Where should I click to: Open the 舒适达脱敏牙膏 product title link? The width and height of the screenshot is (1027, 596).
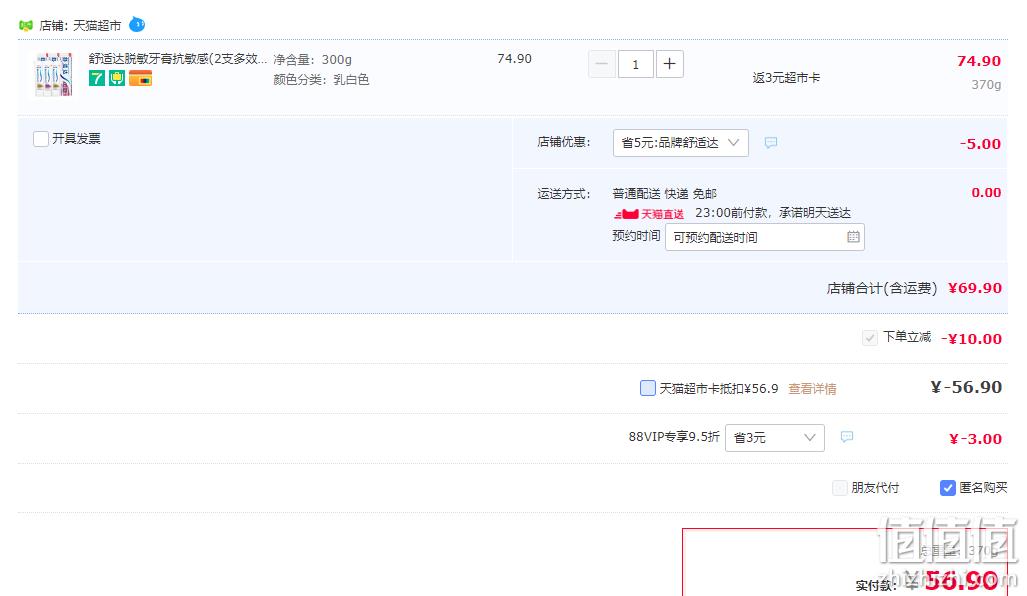tap(177, 59)
